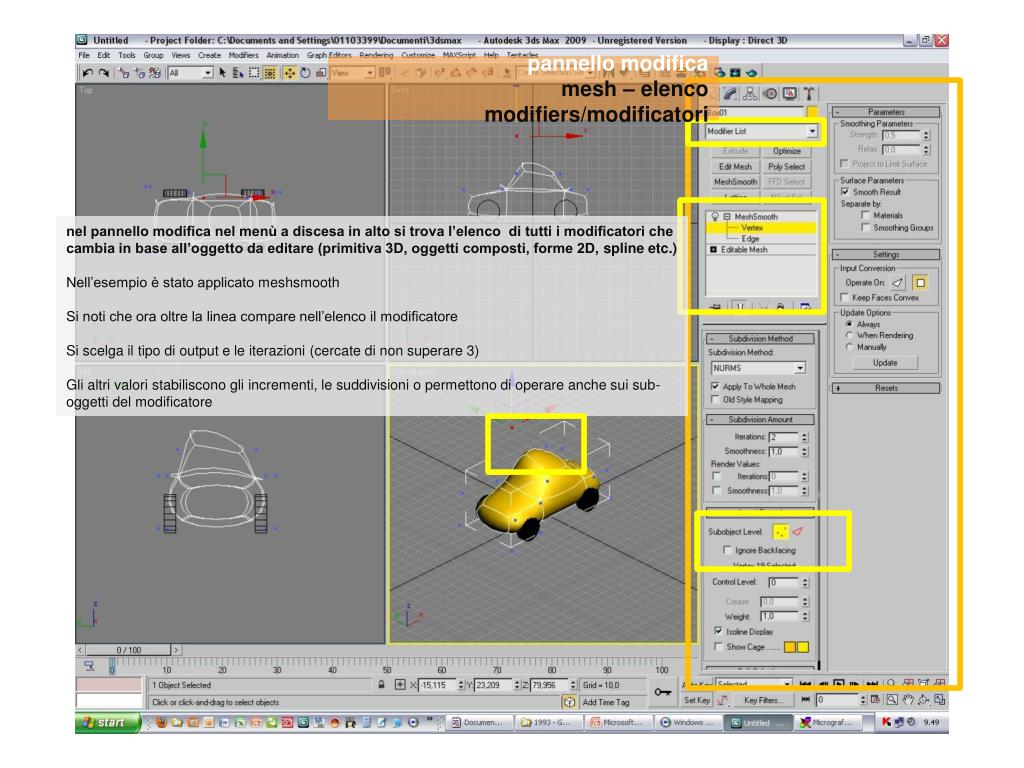The width and height of the screenshot is (1024, 768).
Task: Open the Modify command panel tab
Action: 730,94
